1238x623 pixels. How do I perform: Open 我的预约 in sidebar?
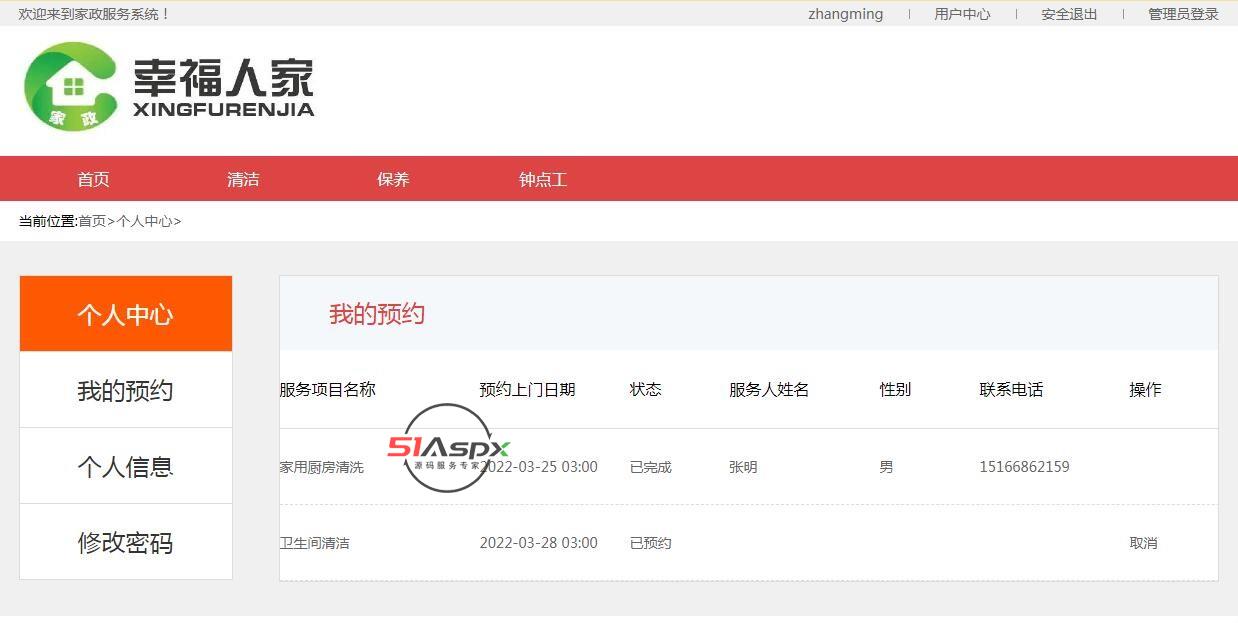pyautogui.click(x=126, y=390)
